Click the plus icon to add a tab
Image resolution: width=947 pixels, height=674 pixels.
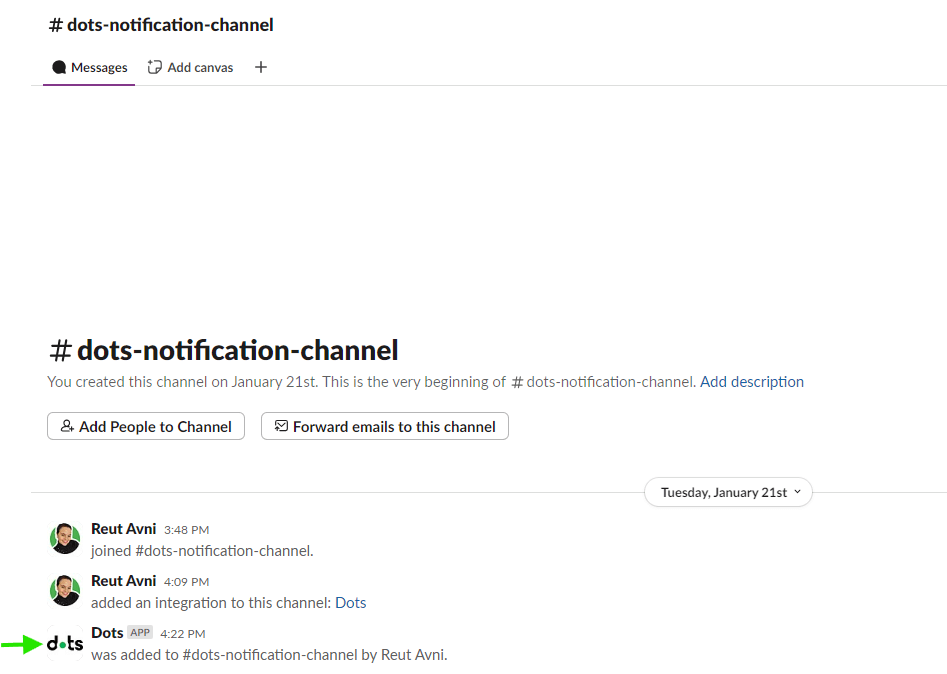tap(261, 67)
